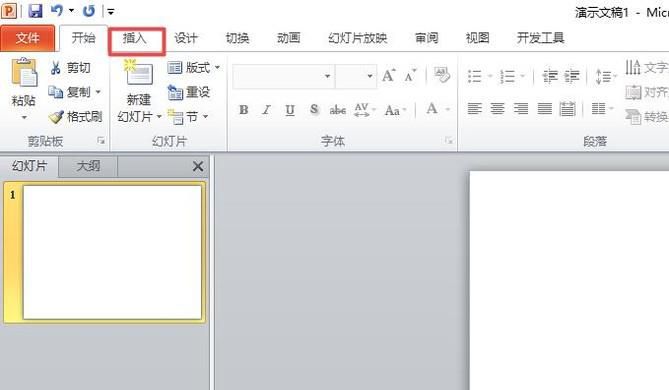
Task: Align text left
Action: click(x=474, y=109)
